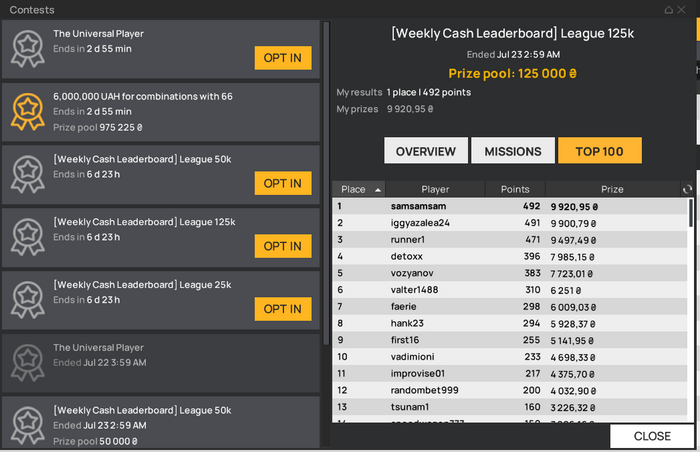Screen dimensions: 700x452
Task: Click the home icon in the Contests title bar
Action: (668, 9)
